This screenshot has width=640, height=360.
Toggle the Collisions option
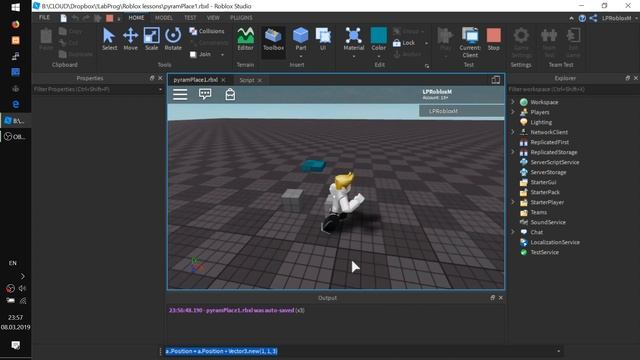pyautogui.click(x=207, y=31)
